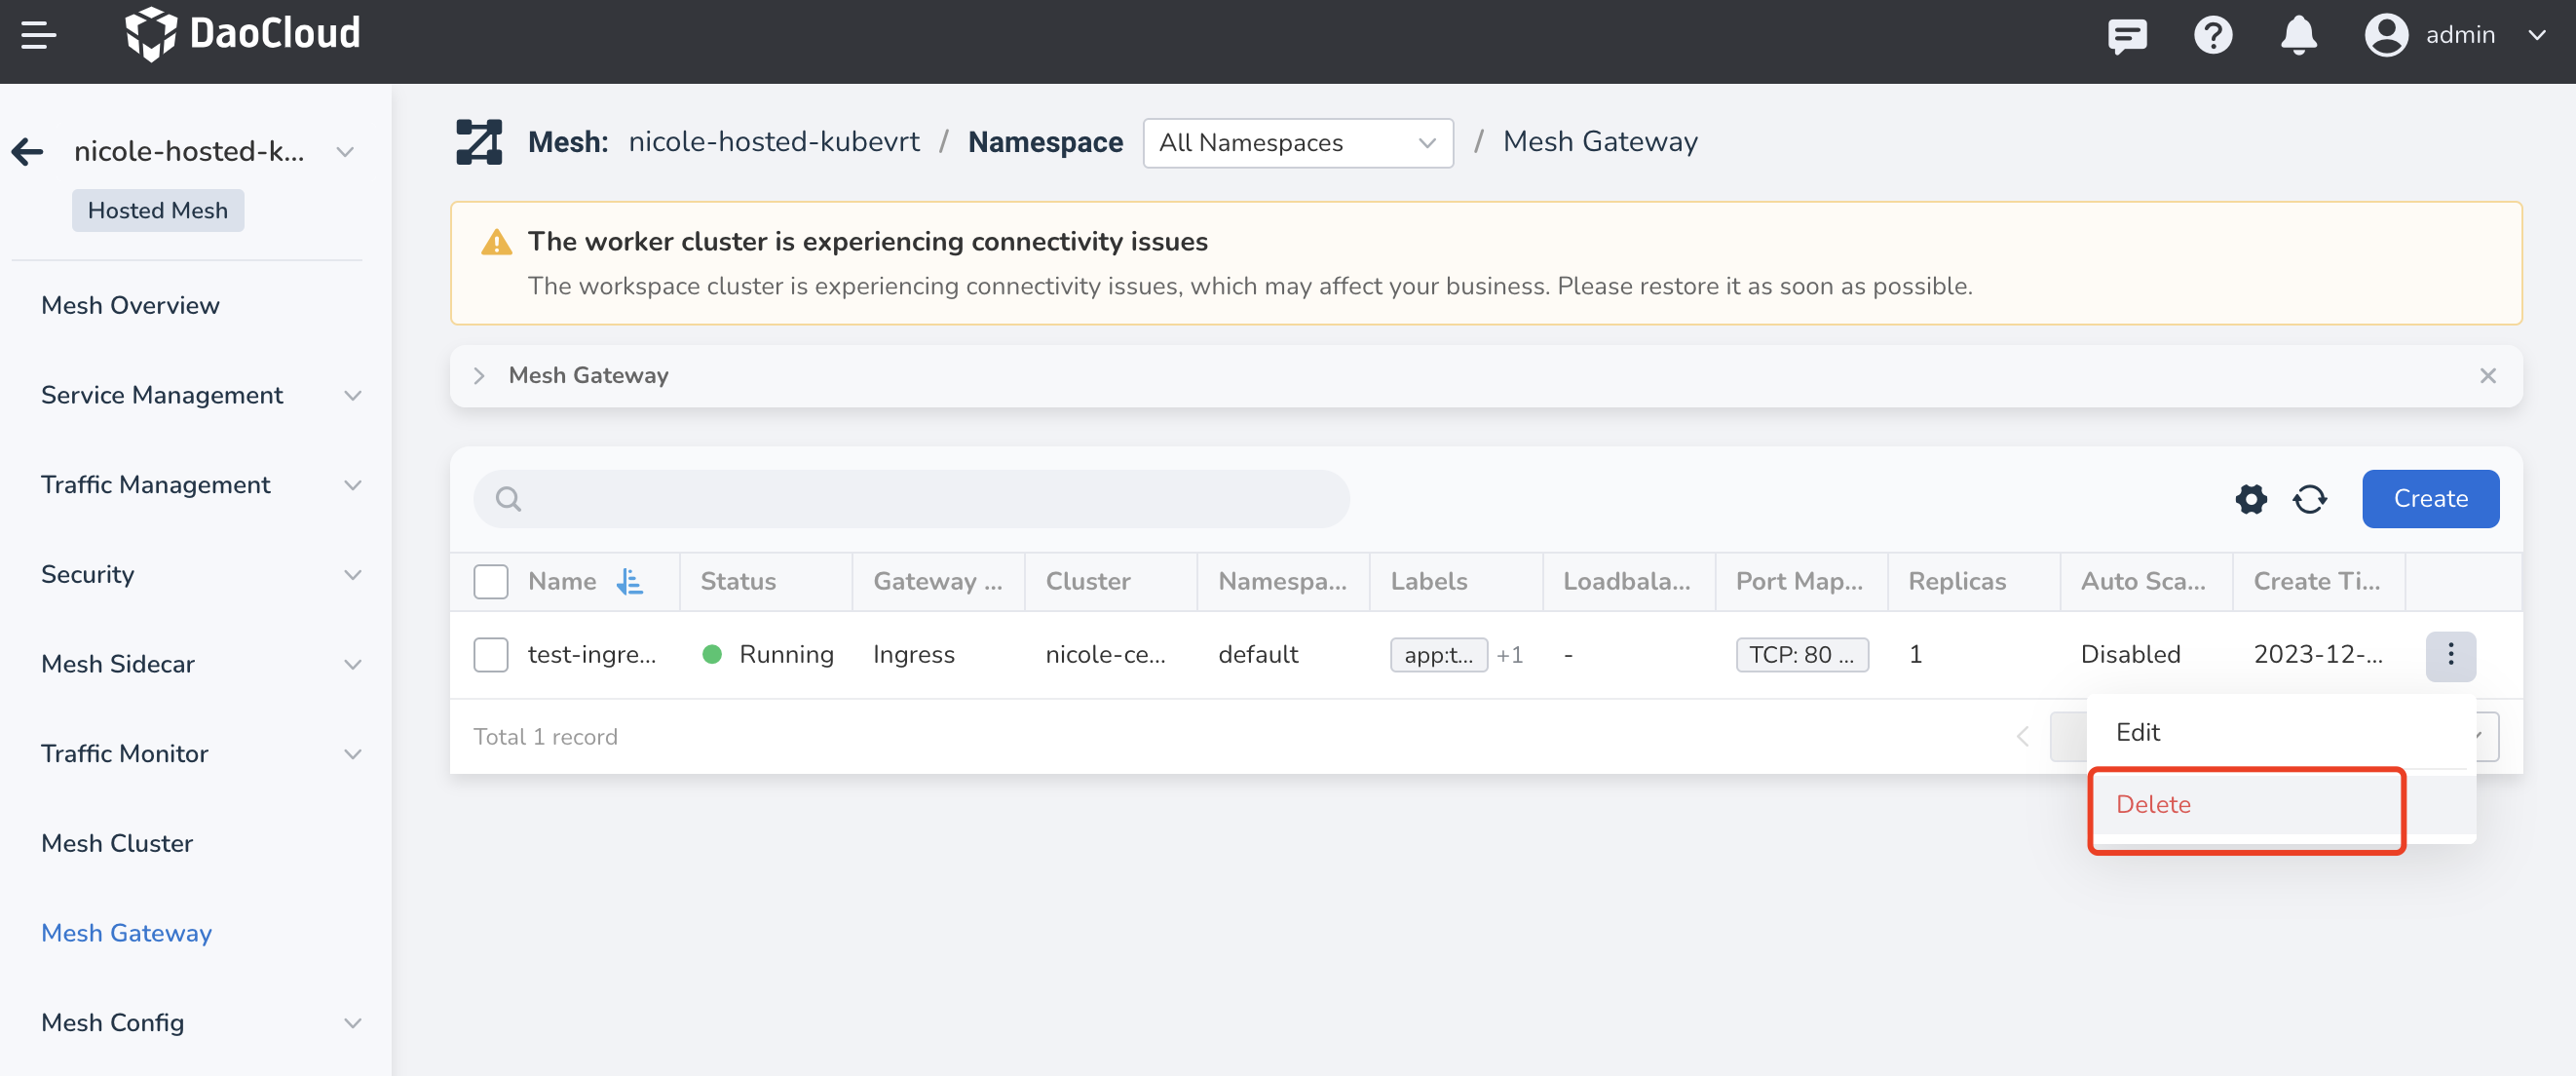Tick the select-all checkbox in header
Image resolution: width=2576 pixels, height=1076 pixels.
coord(491,581)
